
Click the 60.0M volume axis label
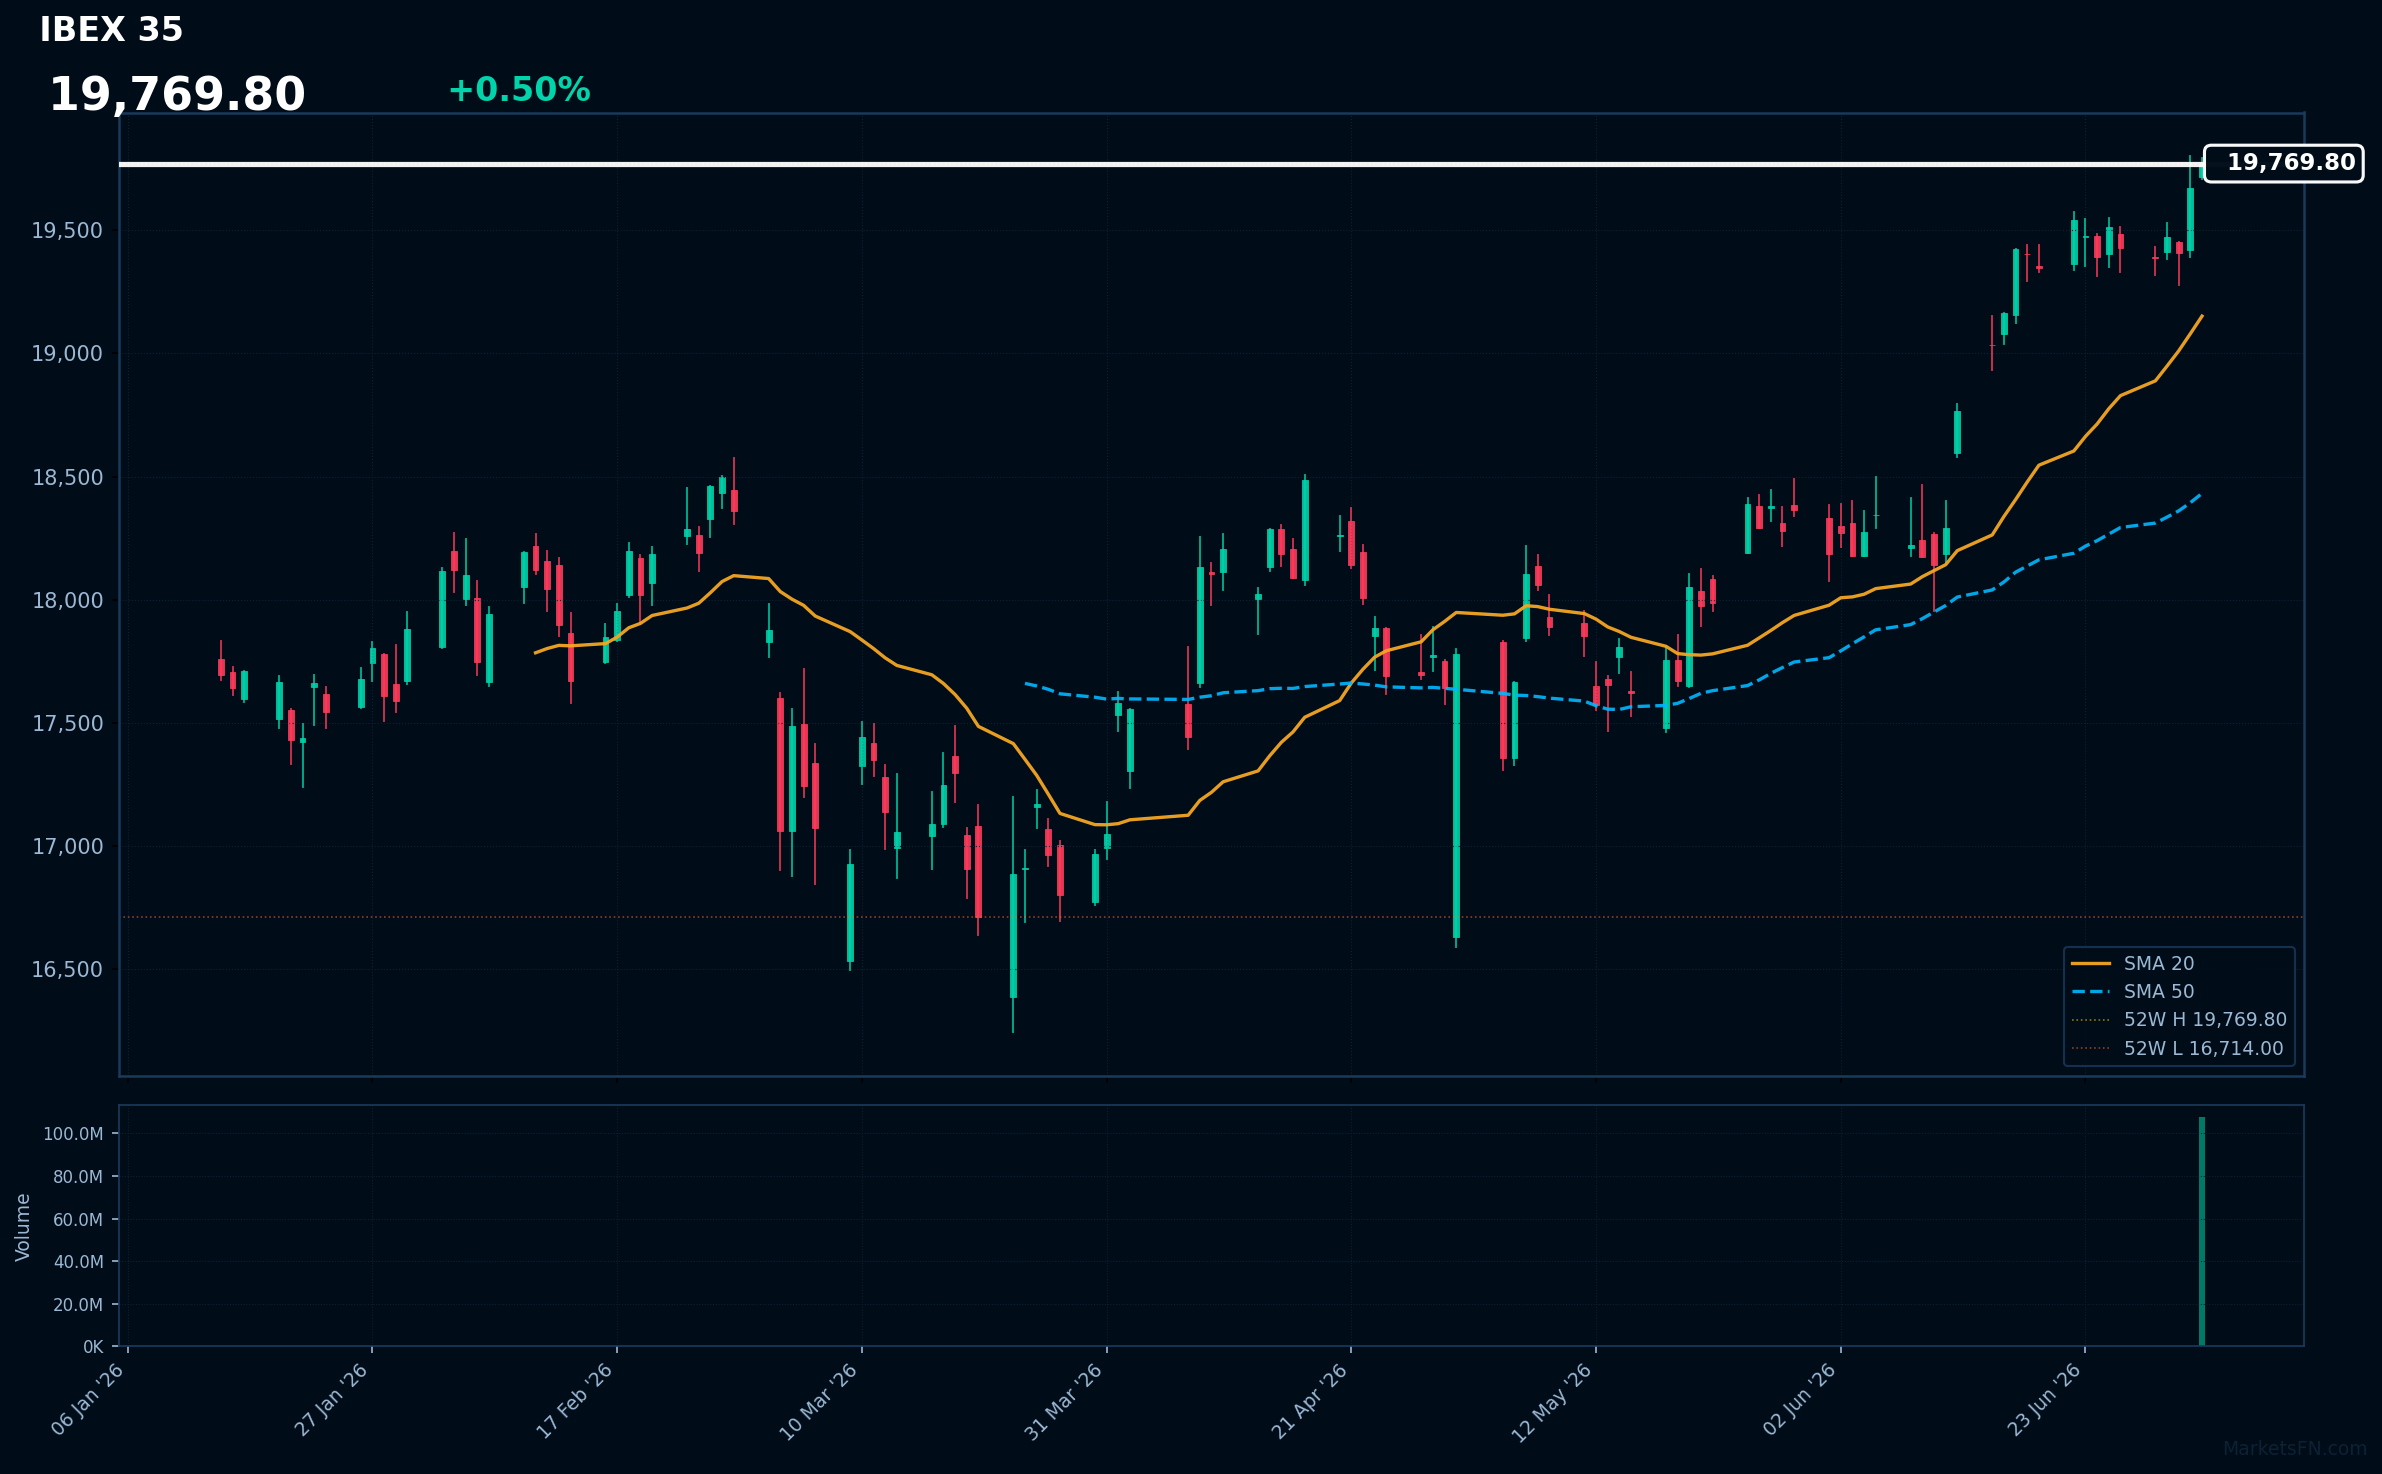coord(78,1220)
